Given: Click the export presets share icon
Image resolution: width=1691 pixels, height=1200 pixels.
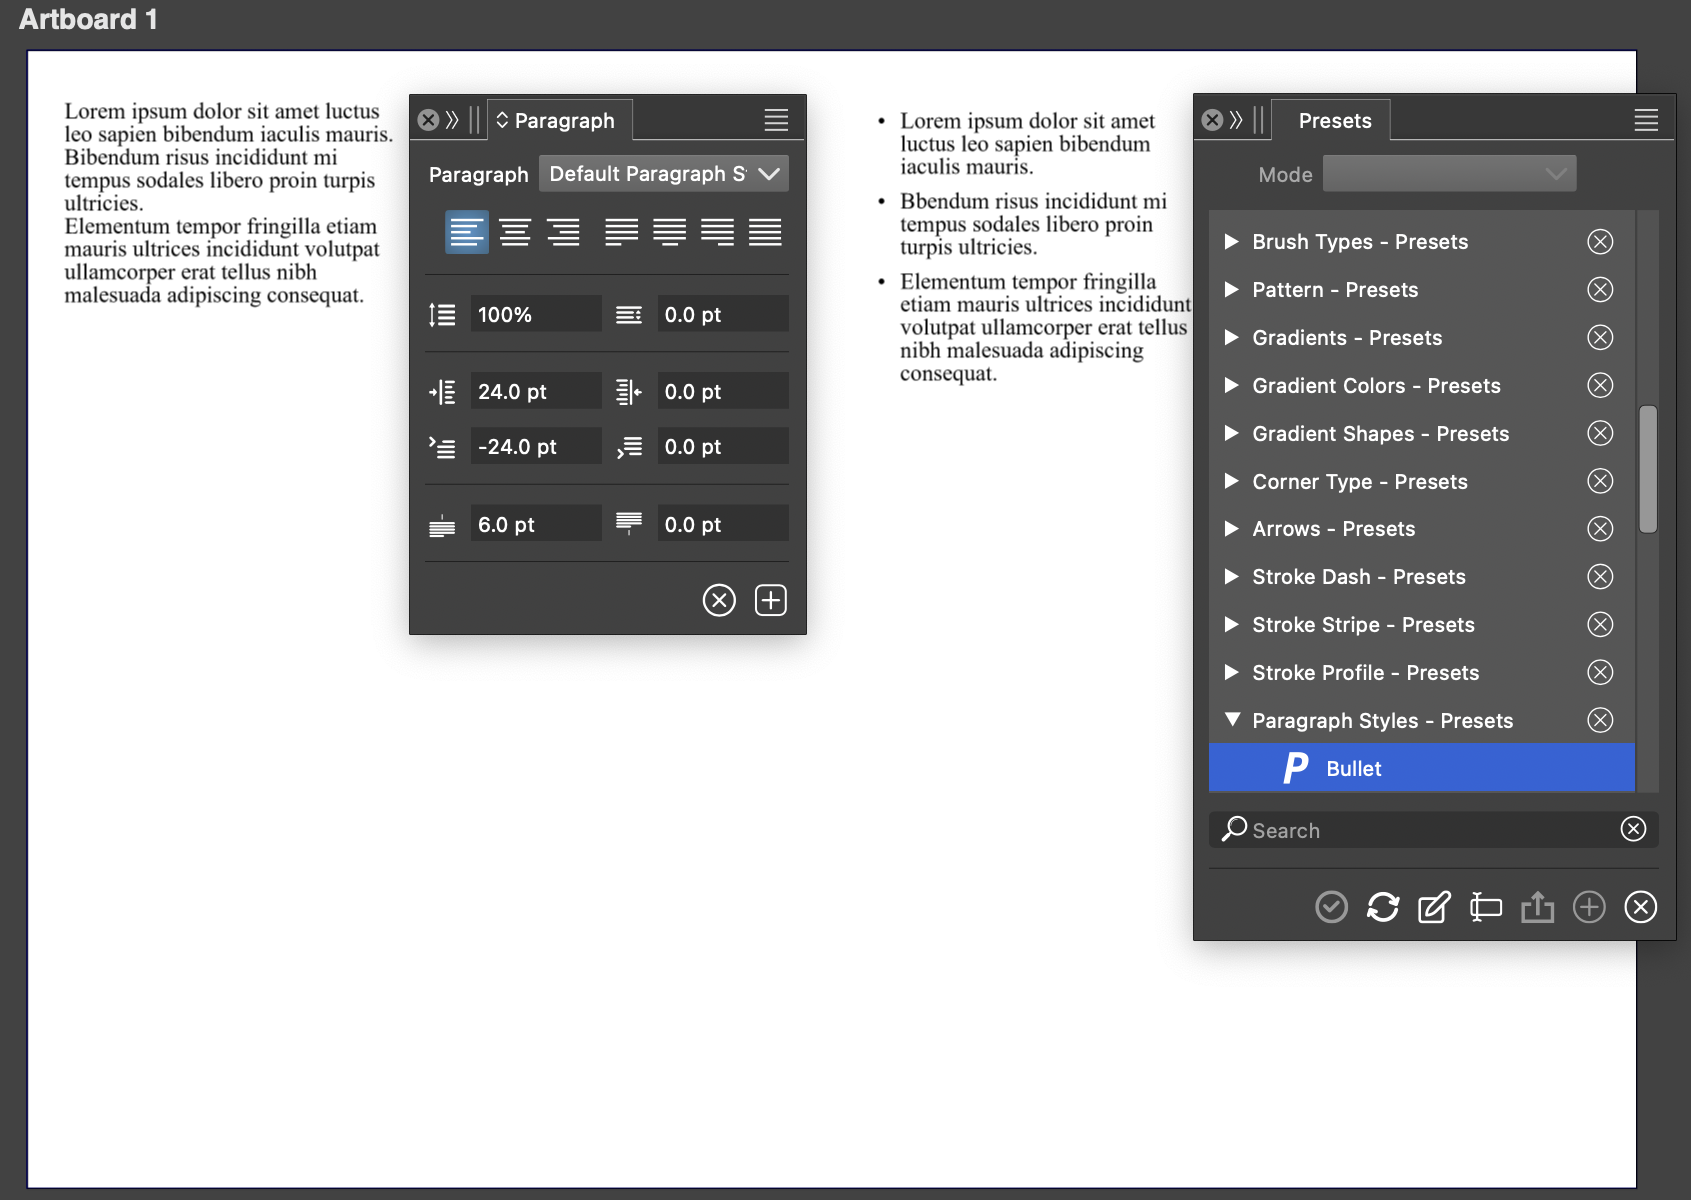Looking at the screenshot, I should pyautogui.click(x=1537, y=907).
